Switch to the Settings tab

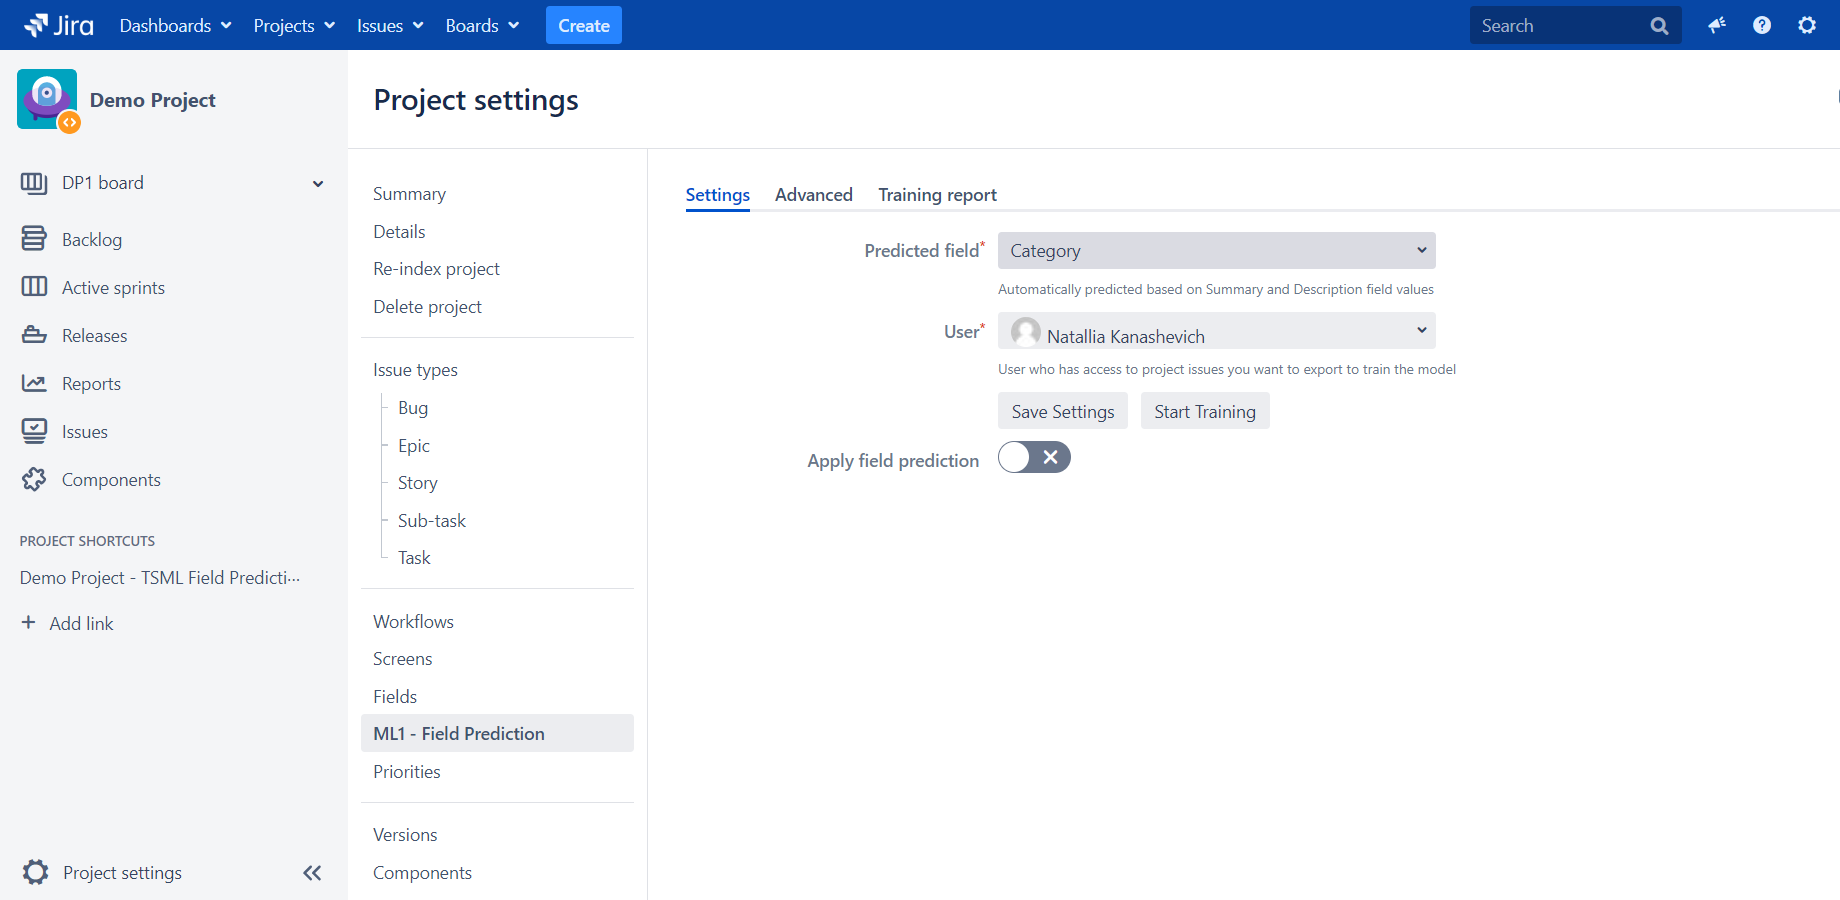tap(717, 195)
